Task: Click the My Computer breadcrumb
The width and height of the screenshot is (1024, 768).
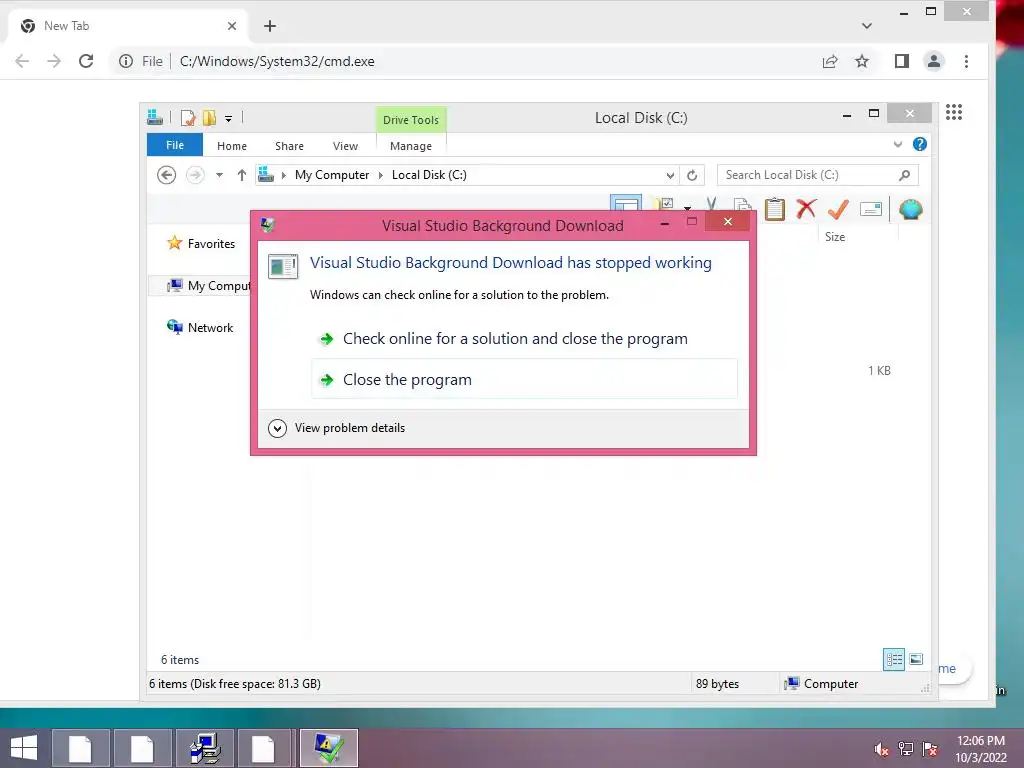Action: click(332, 175)
